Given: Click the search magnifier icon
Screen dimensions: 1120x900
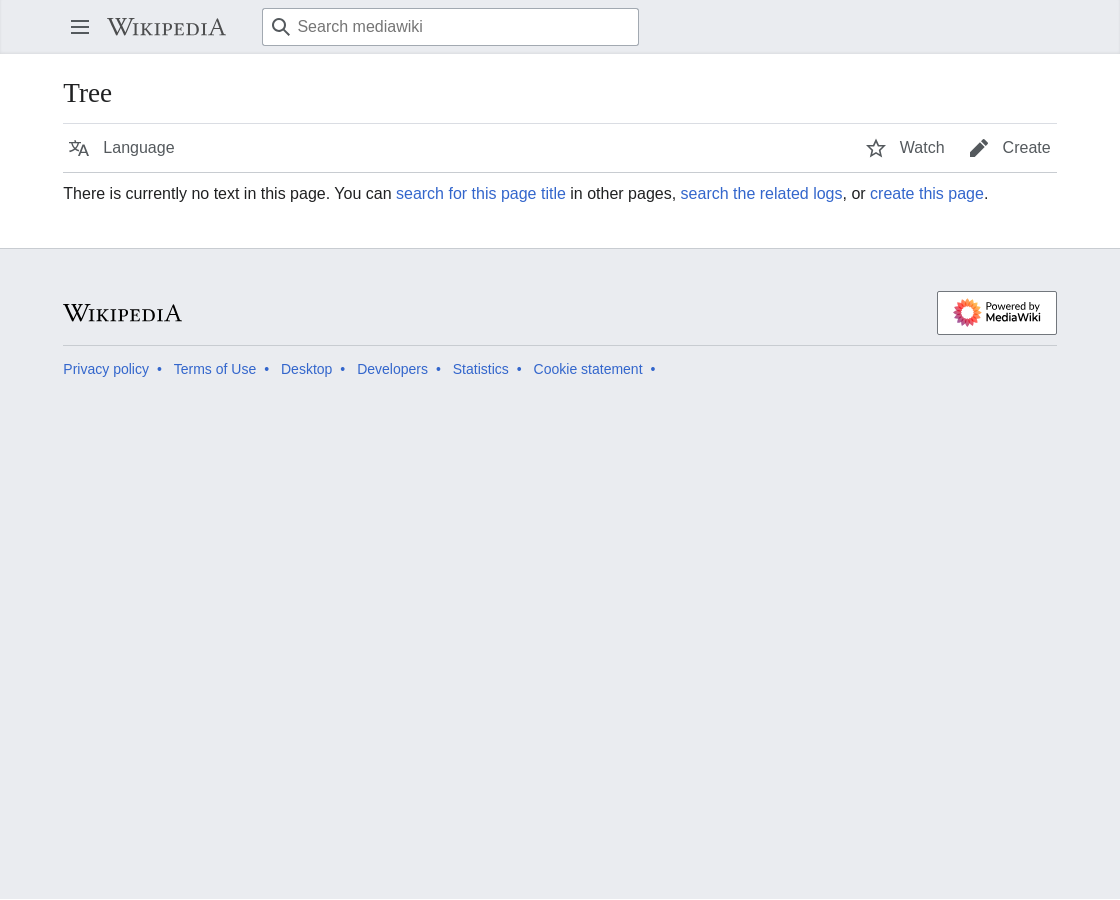Looking at the screenshot, I should pos(281,27).
